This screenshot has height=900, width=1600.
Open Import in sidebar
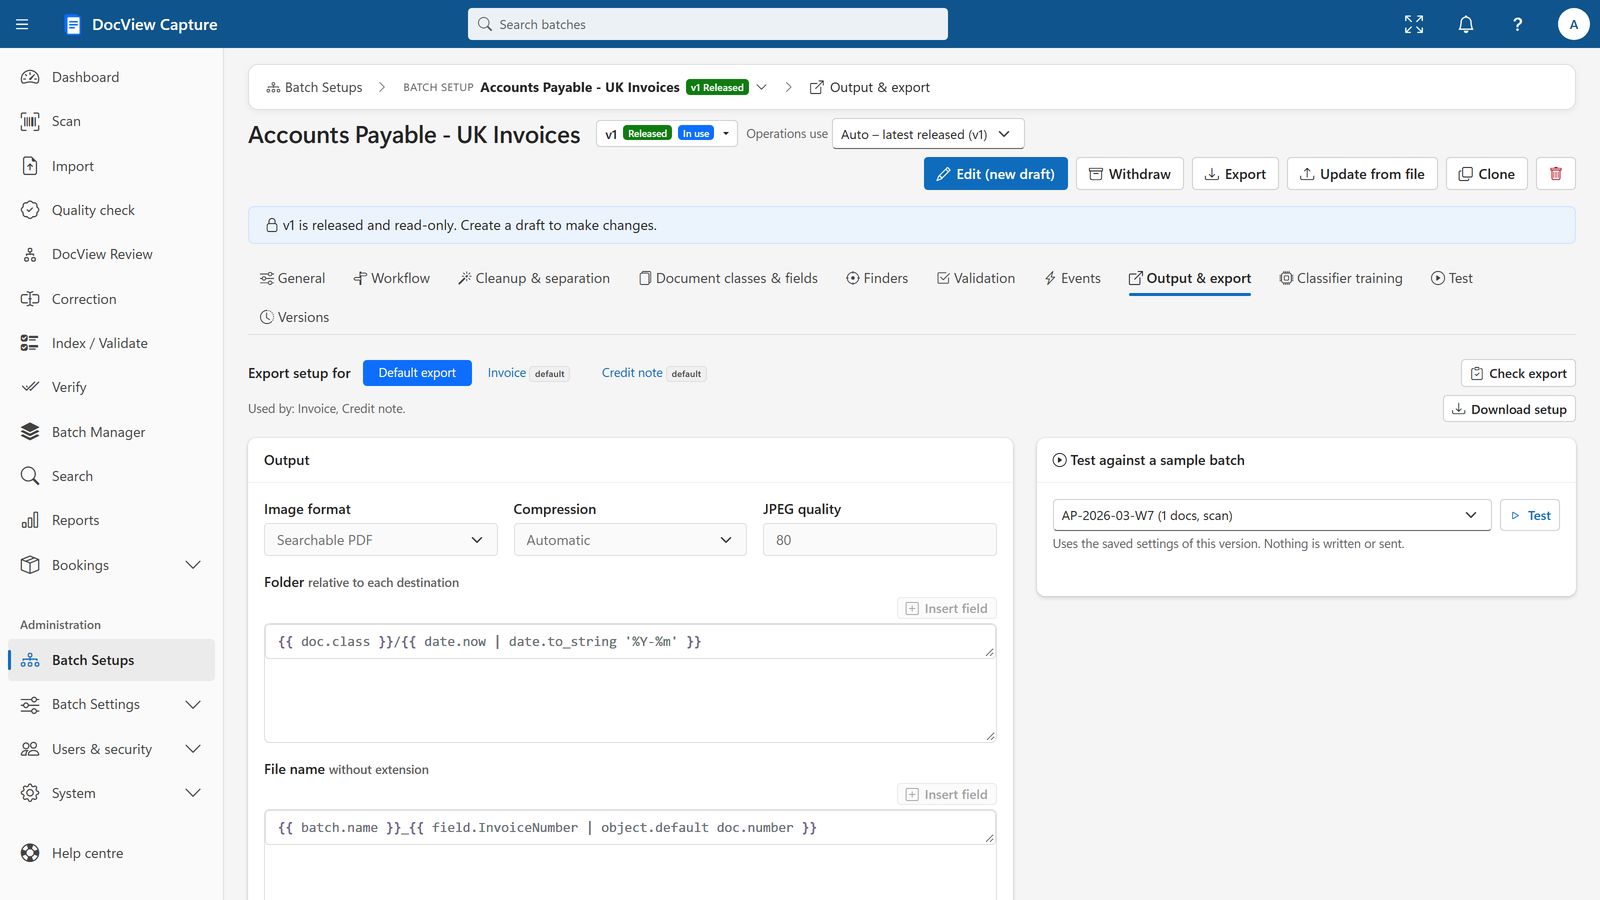click(x=111, y=166)
